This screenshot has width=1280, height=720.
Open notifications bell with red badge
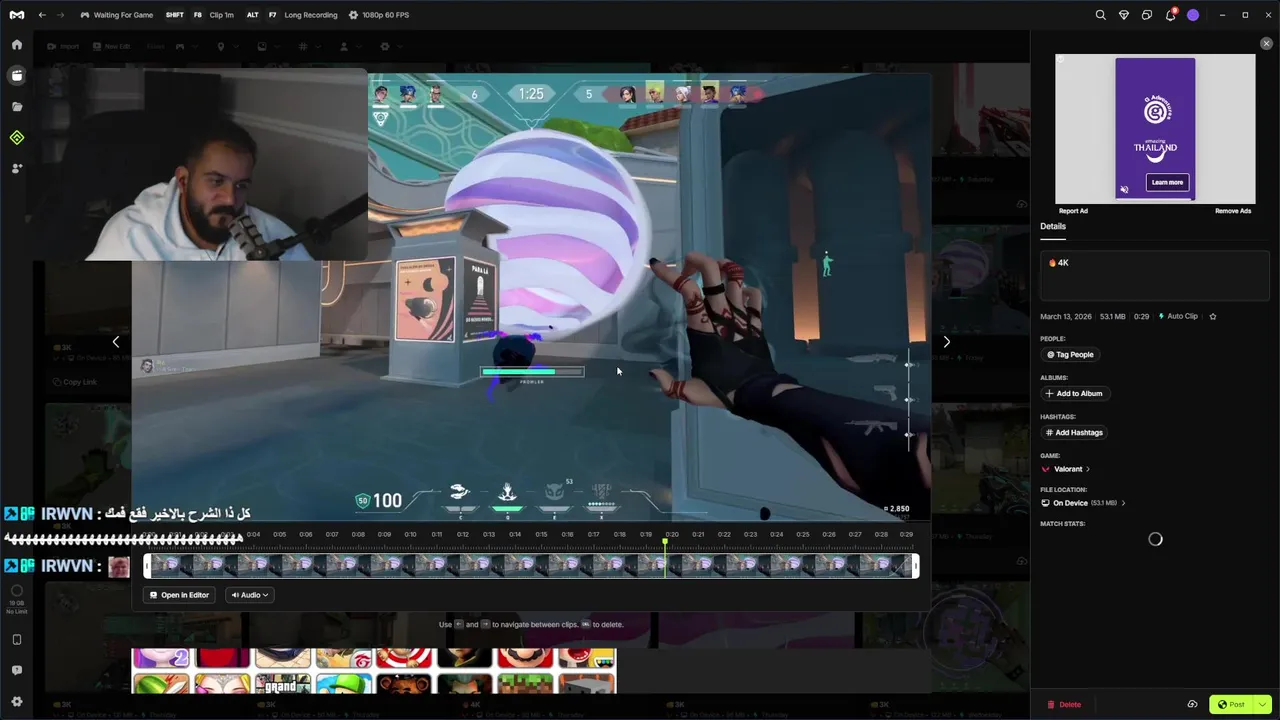click(x=1170, y=15)
